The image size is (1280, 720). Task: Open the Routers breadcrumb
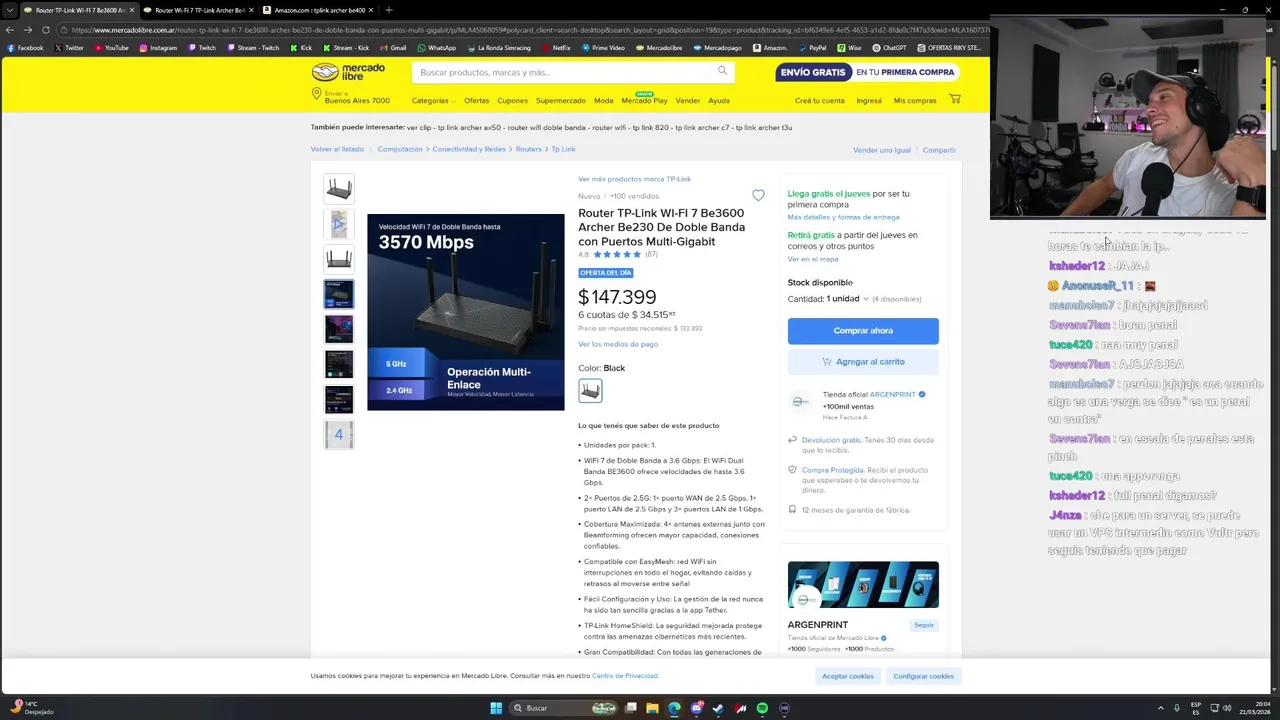pyautogui.click(x=528, y=149)
